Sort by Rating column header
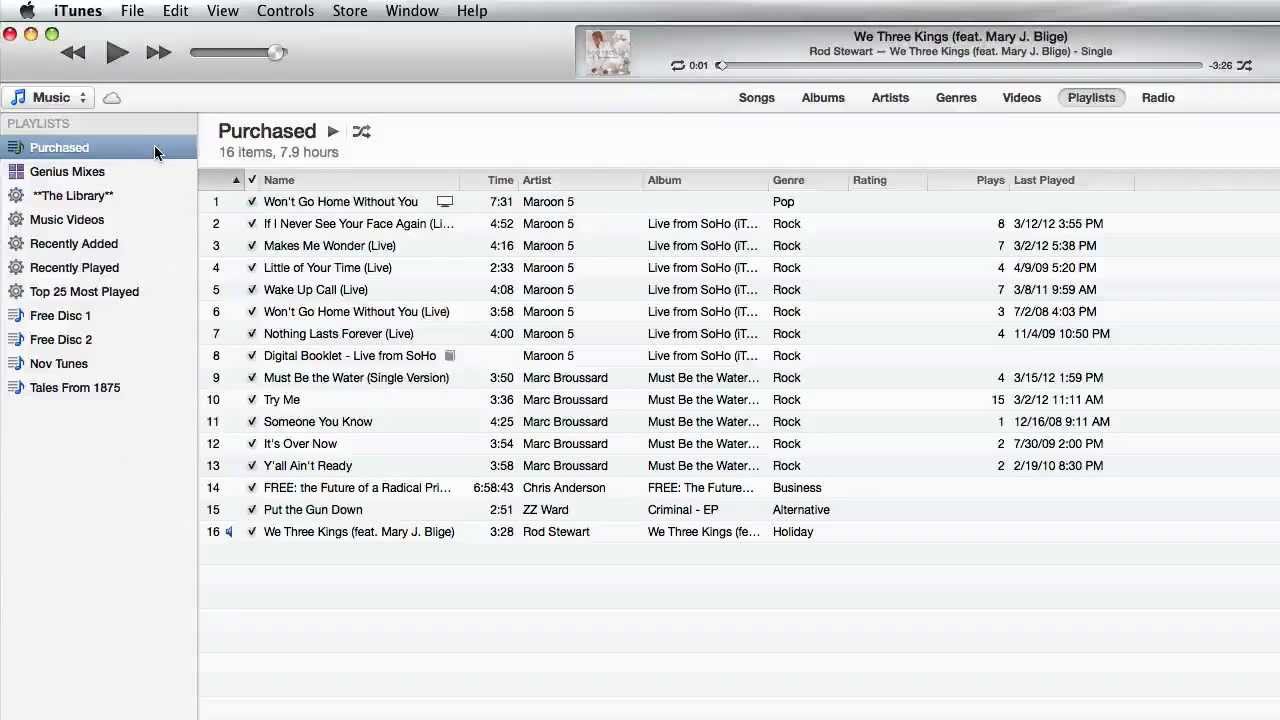Image resolution: width=1280 pixels, height=720 pixels. 888,180
